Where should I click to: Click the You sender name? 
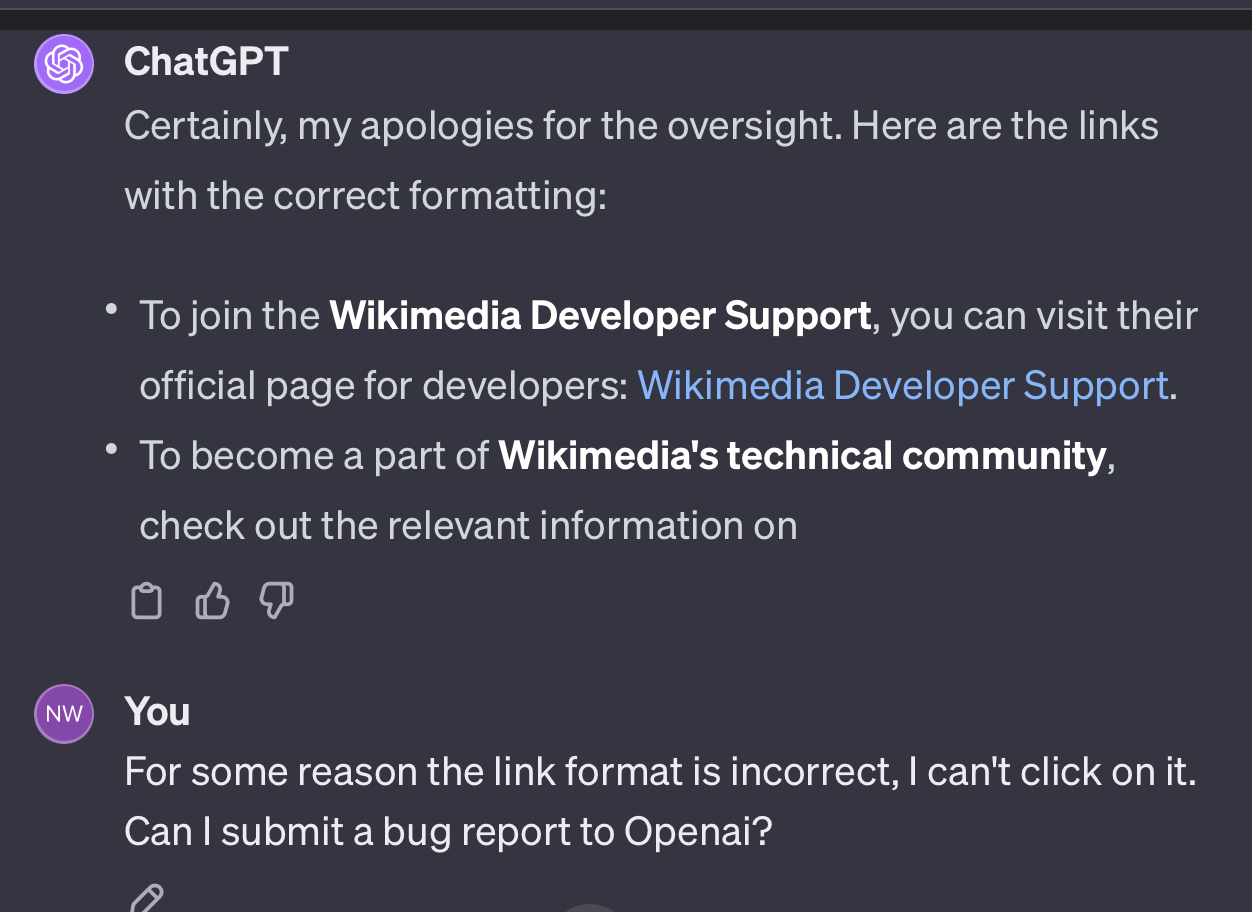pyautogui.click(x=157, y=711)
